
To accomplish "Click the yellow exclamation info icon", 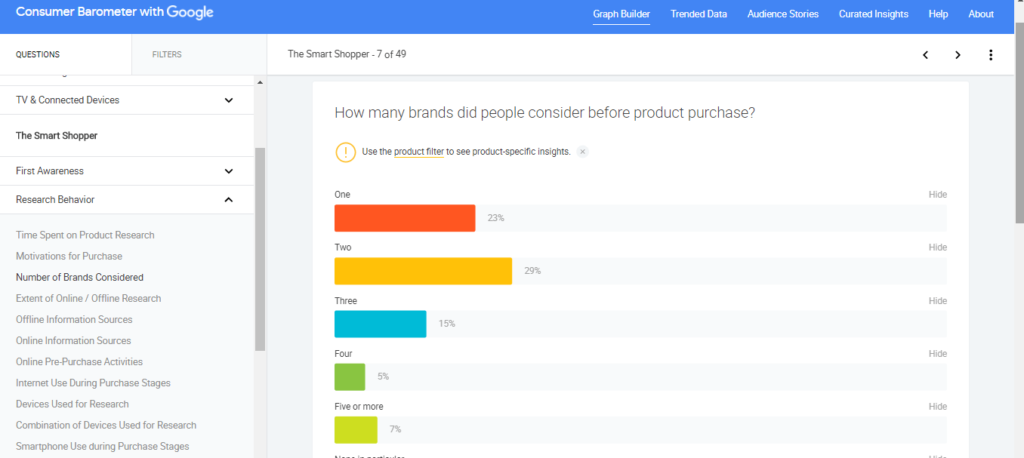I will coord(345,152).
